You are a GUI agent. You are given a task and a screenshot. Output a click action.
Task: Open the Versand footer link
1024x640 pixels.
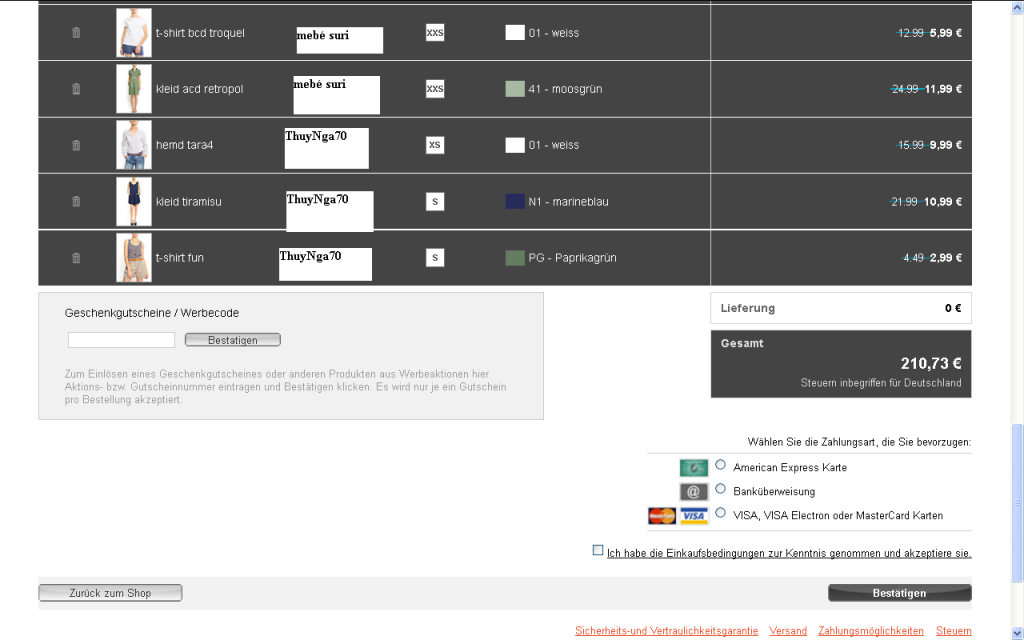click(788, 631)
